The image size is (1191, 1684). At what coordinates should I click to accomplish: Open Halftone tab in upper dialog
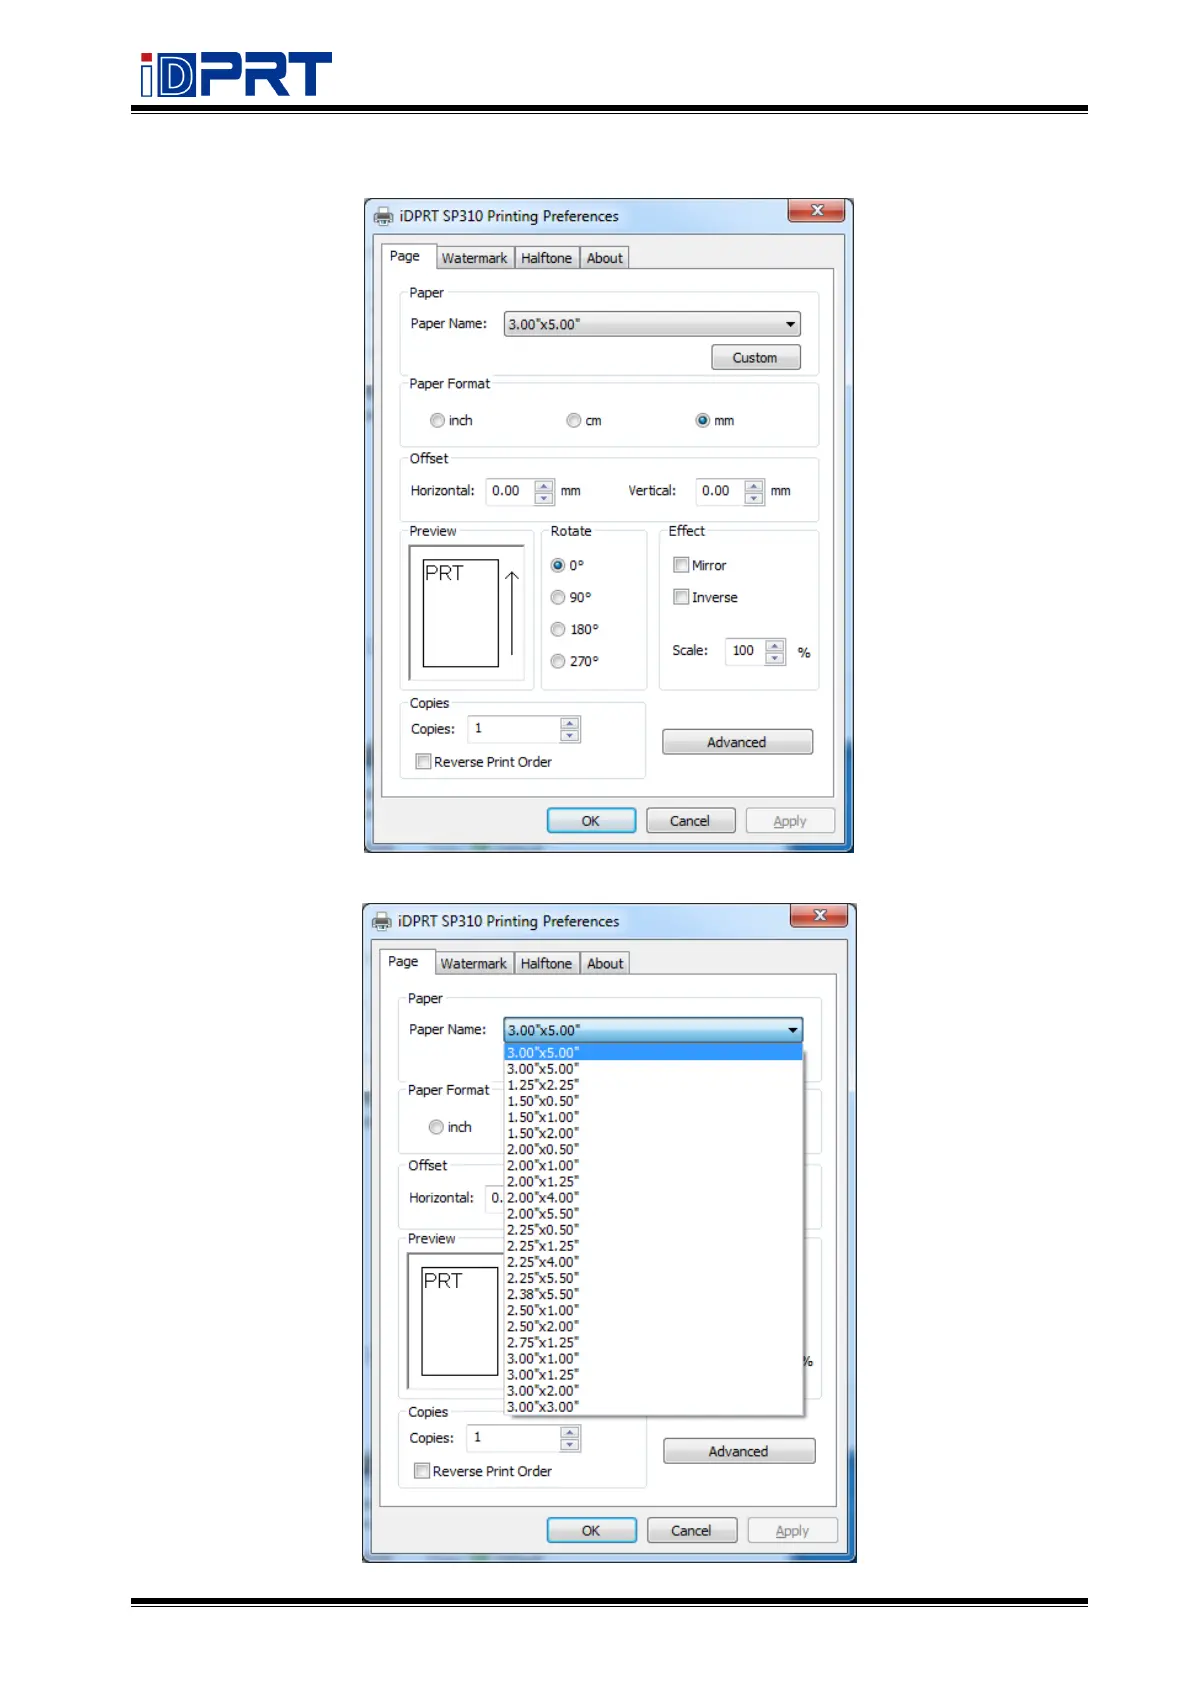(x=547, y=258)
